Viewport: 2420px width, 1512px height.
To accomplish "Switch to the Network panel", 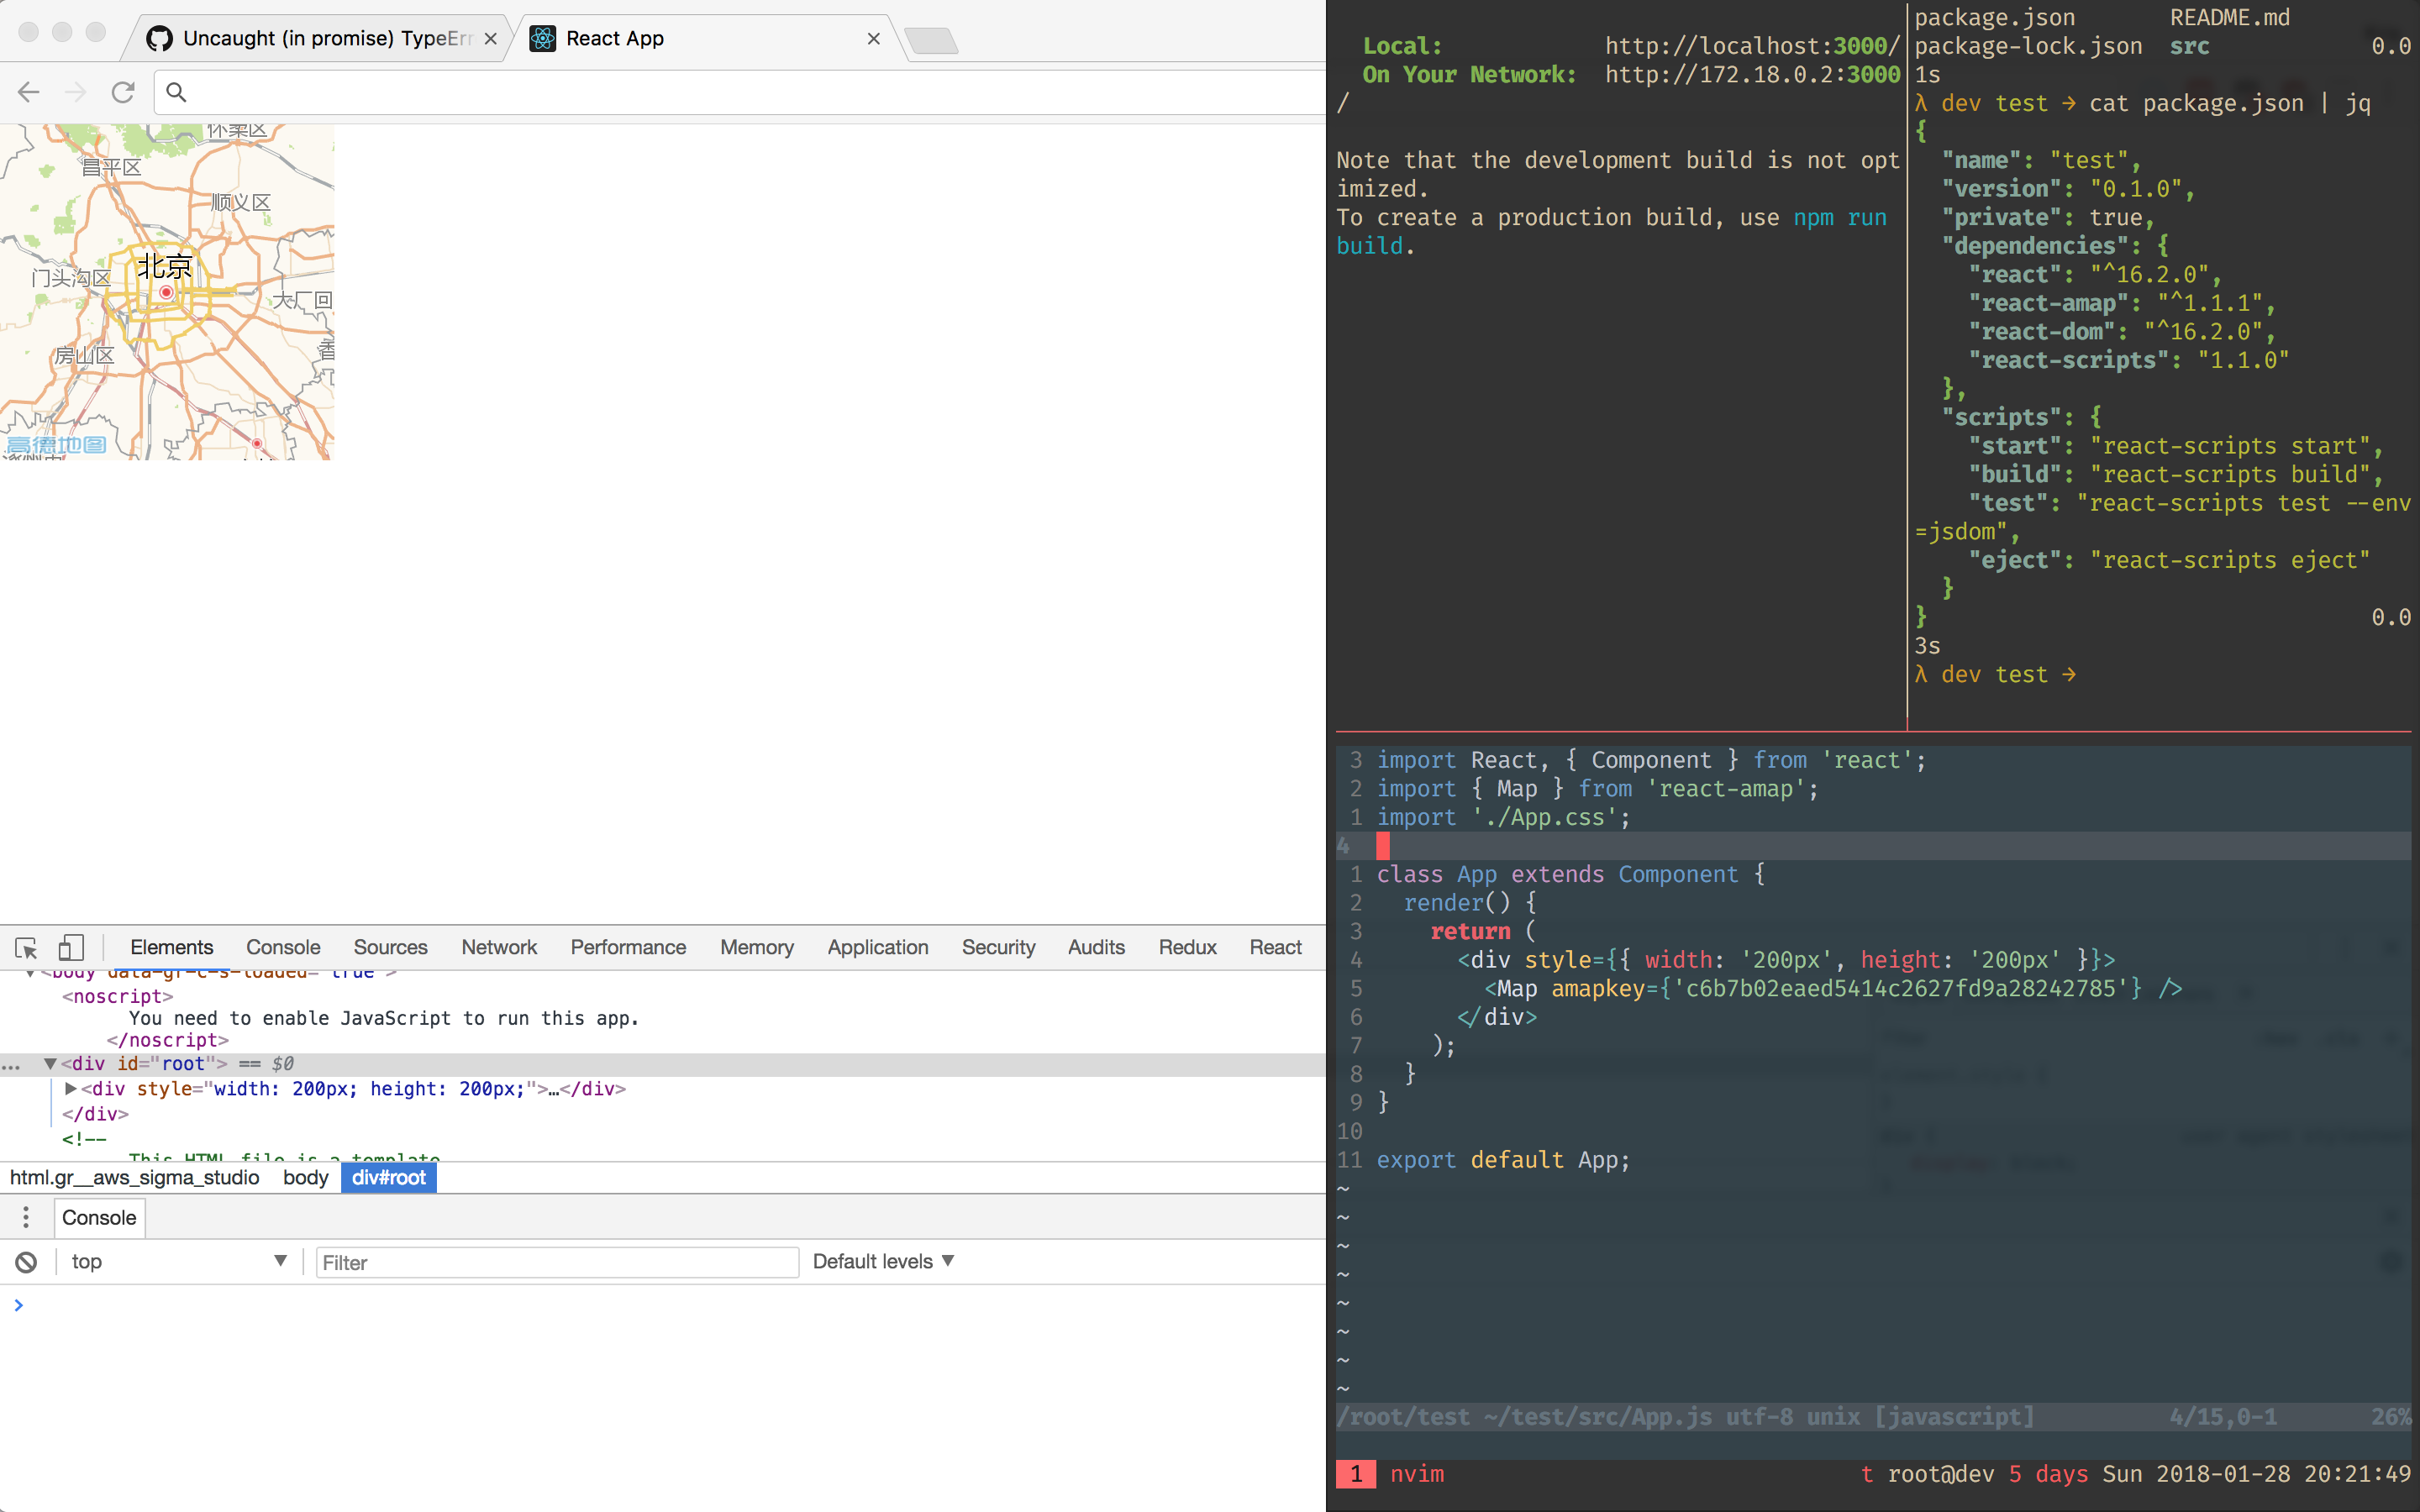I will tap(499, 947).
